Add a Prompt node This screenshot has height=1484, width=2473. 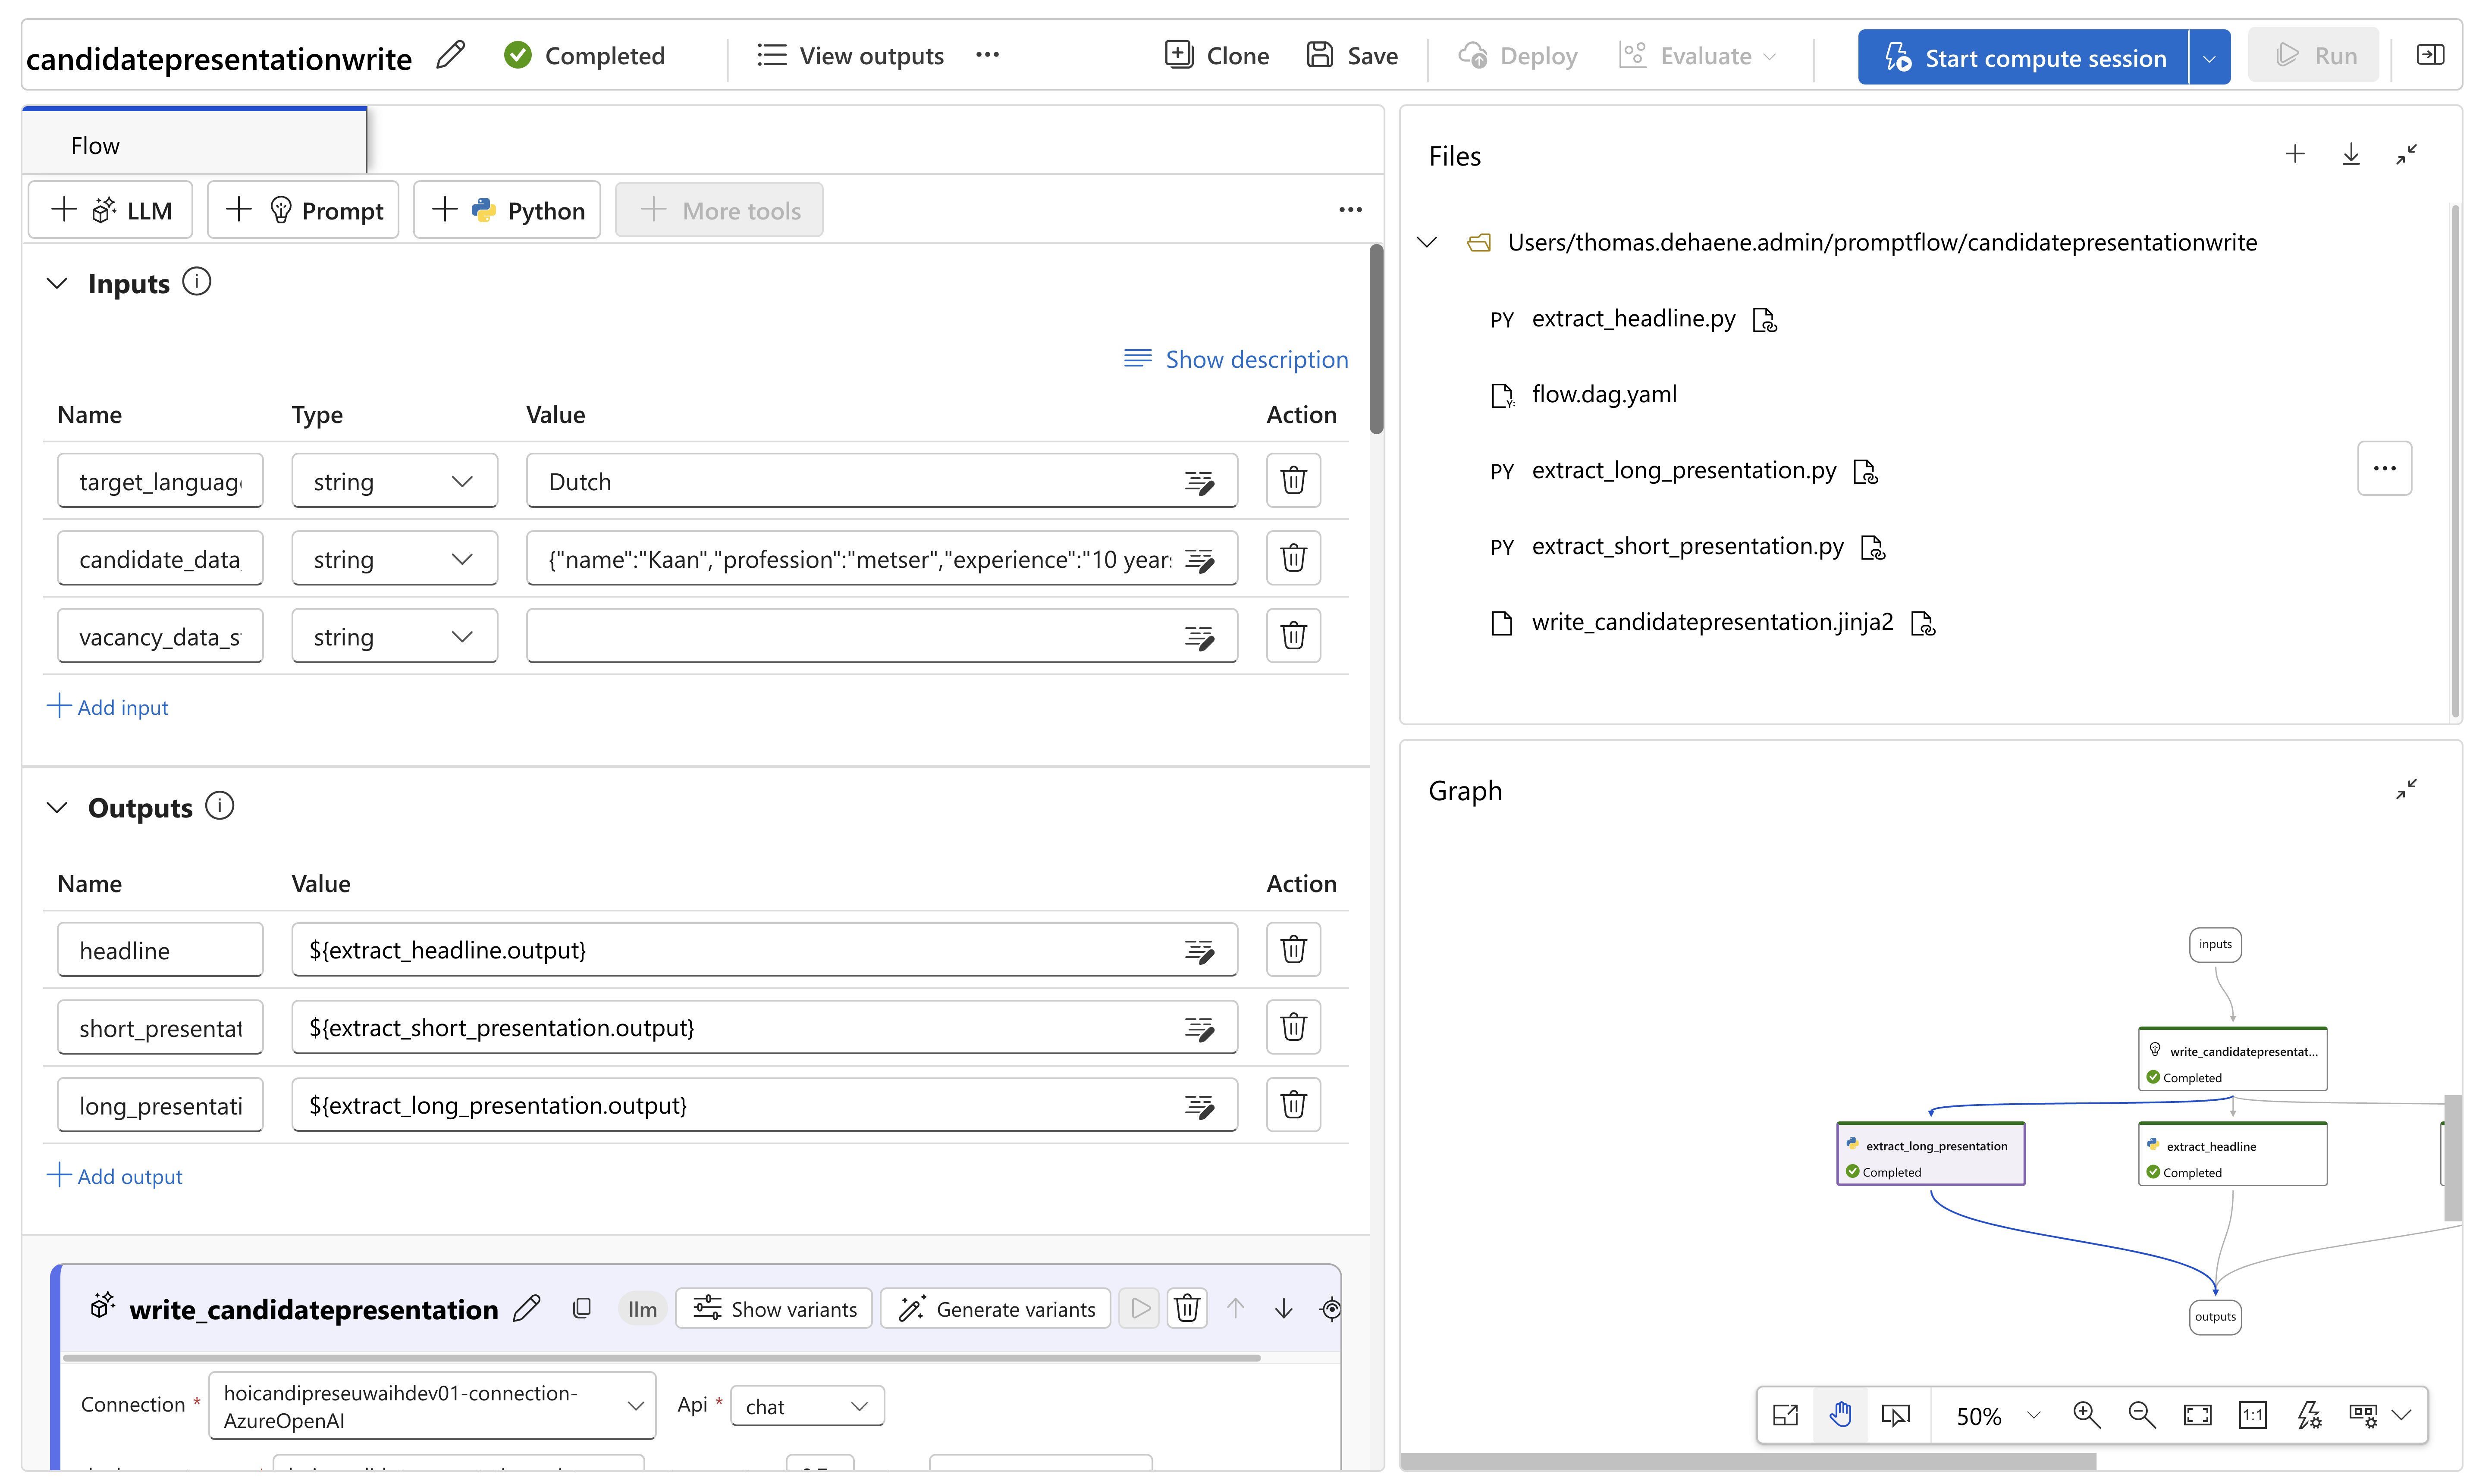pos(303,210)
